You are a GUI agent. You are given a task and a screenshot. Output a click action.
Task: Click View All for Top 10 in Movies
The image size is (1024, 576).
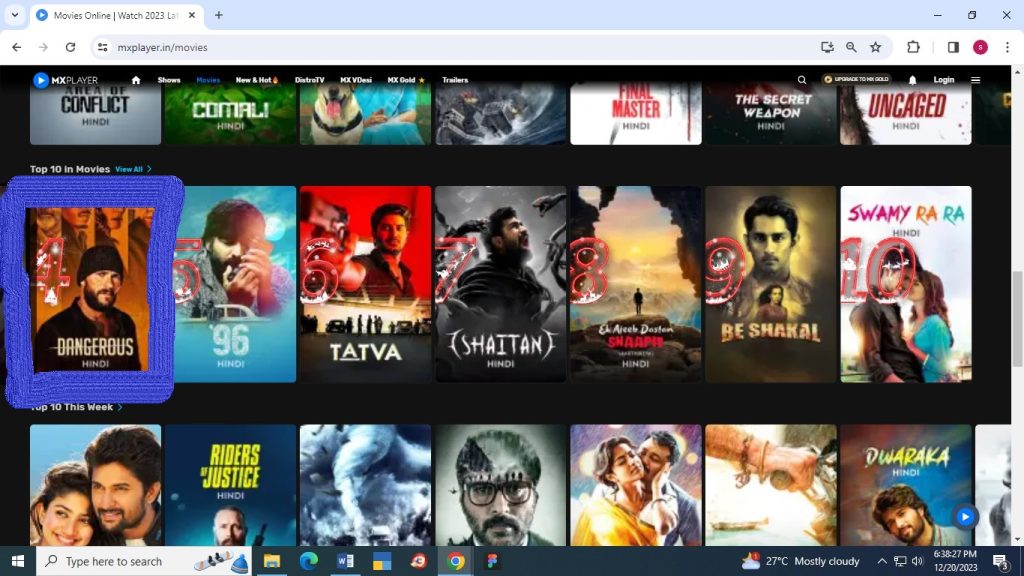133,169
